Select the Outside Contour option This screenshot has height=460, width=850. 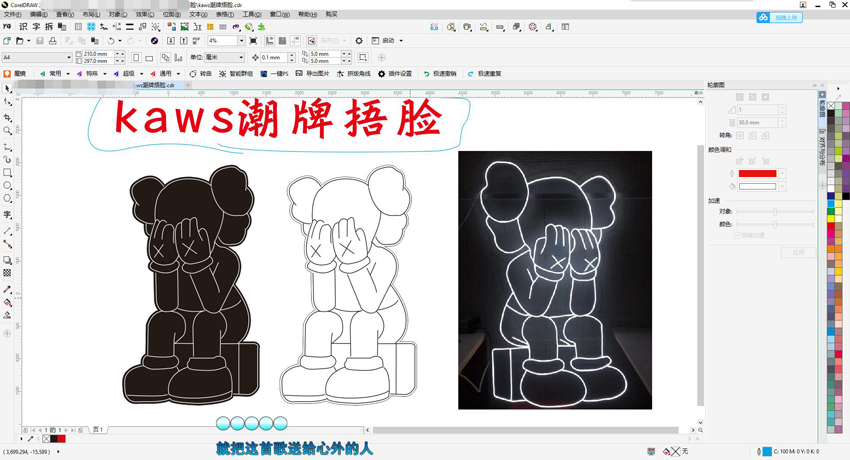(x=765, y=96)
